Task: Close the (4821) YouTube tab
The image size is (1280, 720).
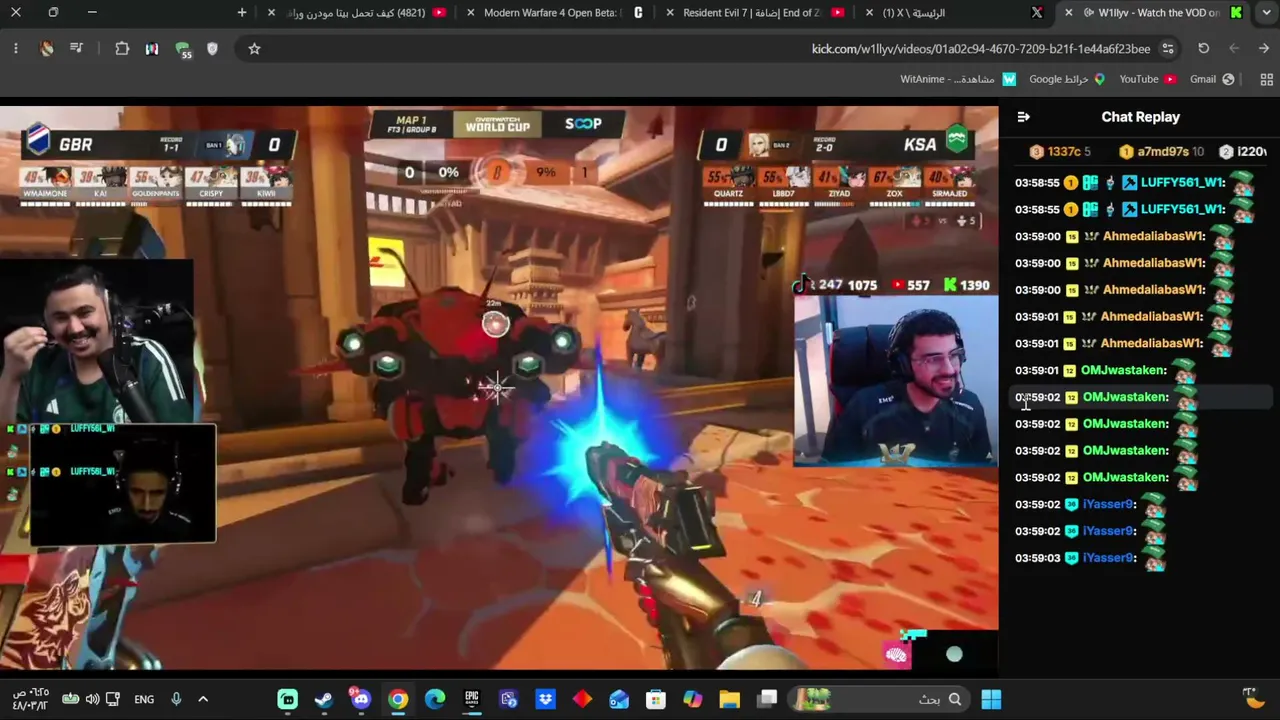Action: click(271, 12)
